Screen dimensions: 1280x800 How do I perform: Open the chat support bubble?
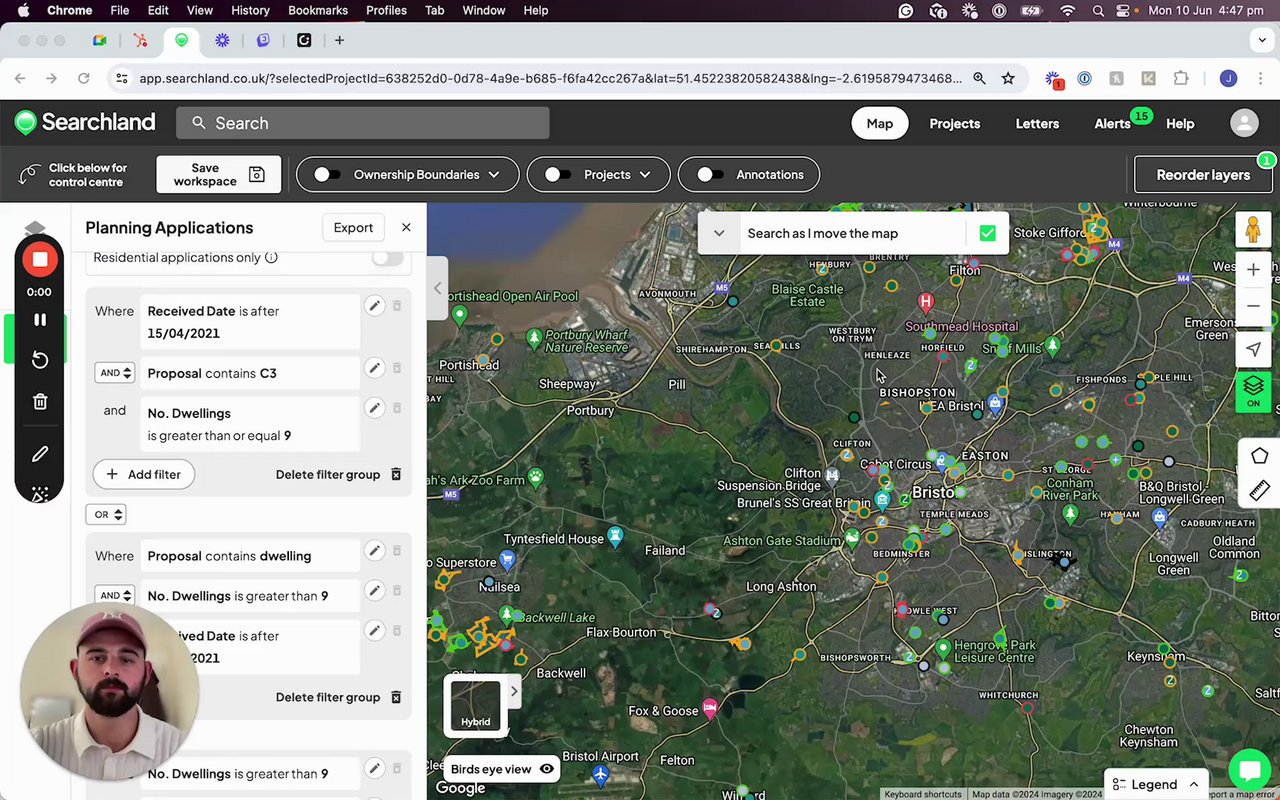(x=1248, y=770)
